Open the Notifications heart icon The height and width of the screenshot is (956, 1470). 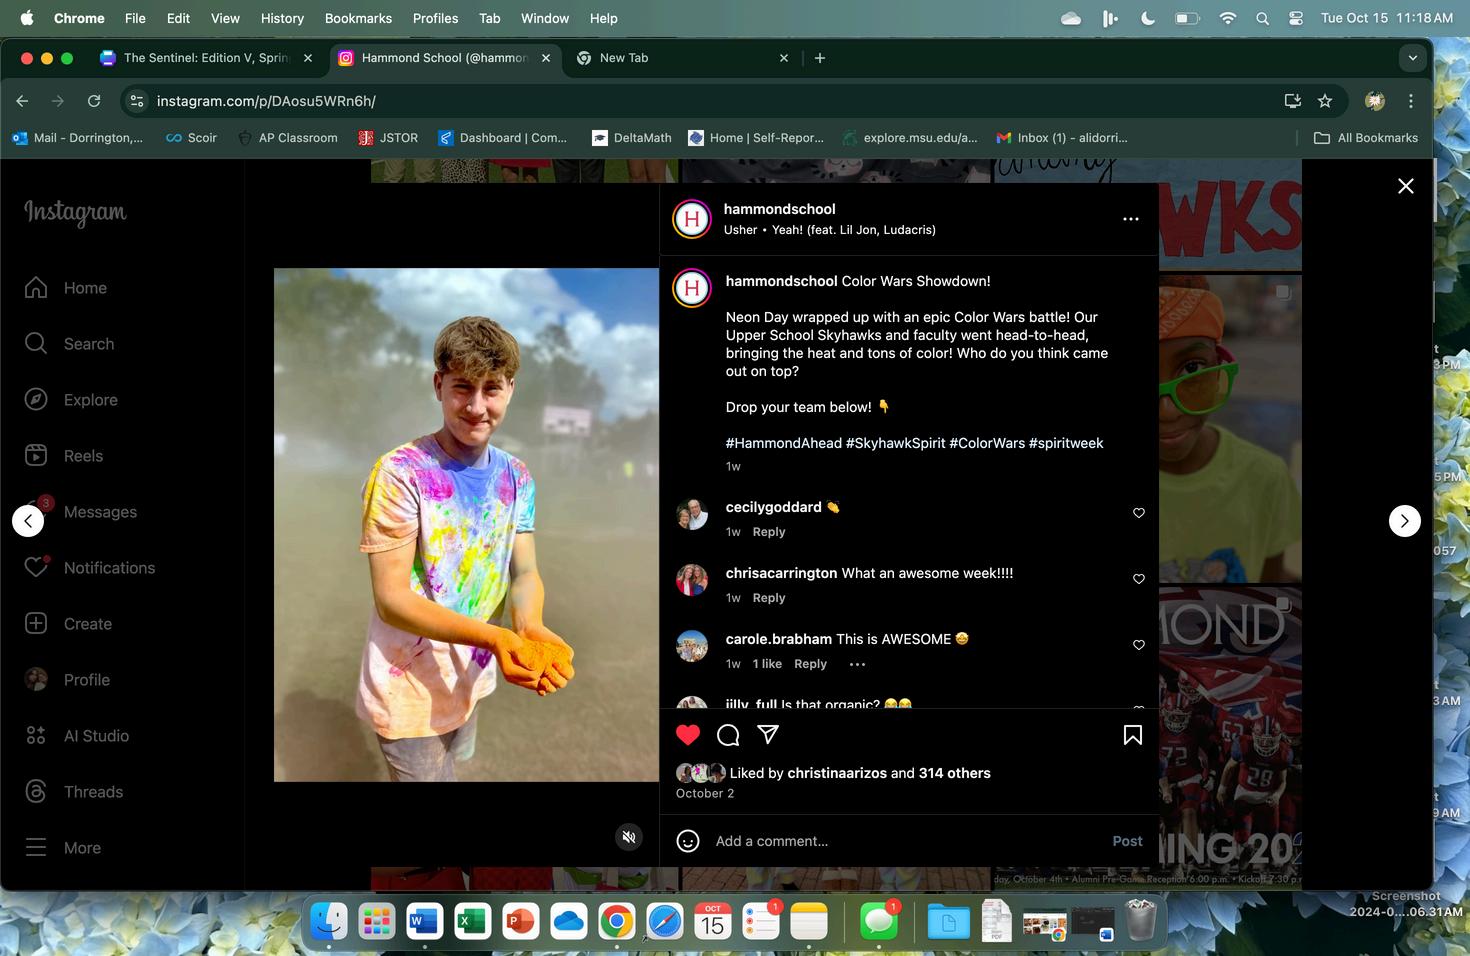36,568
